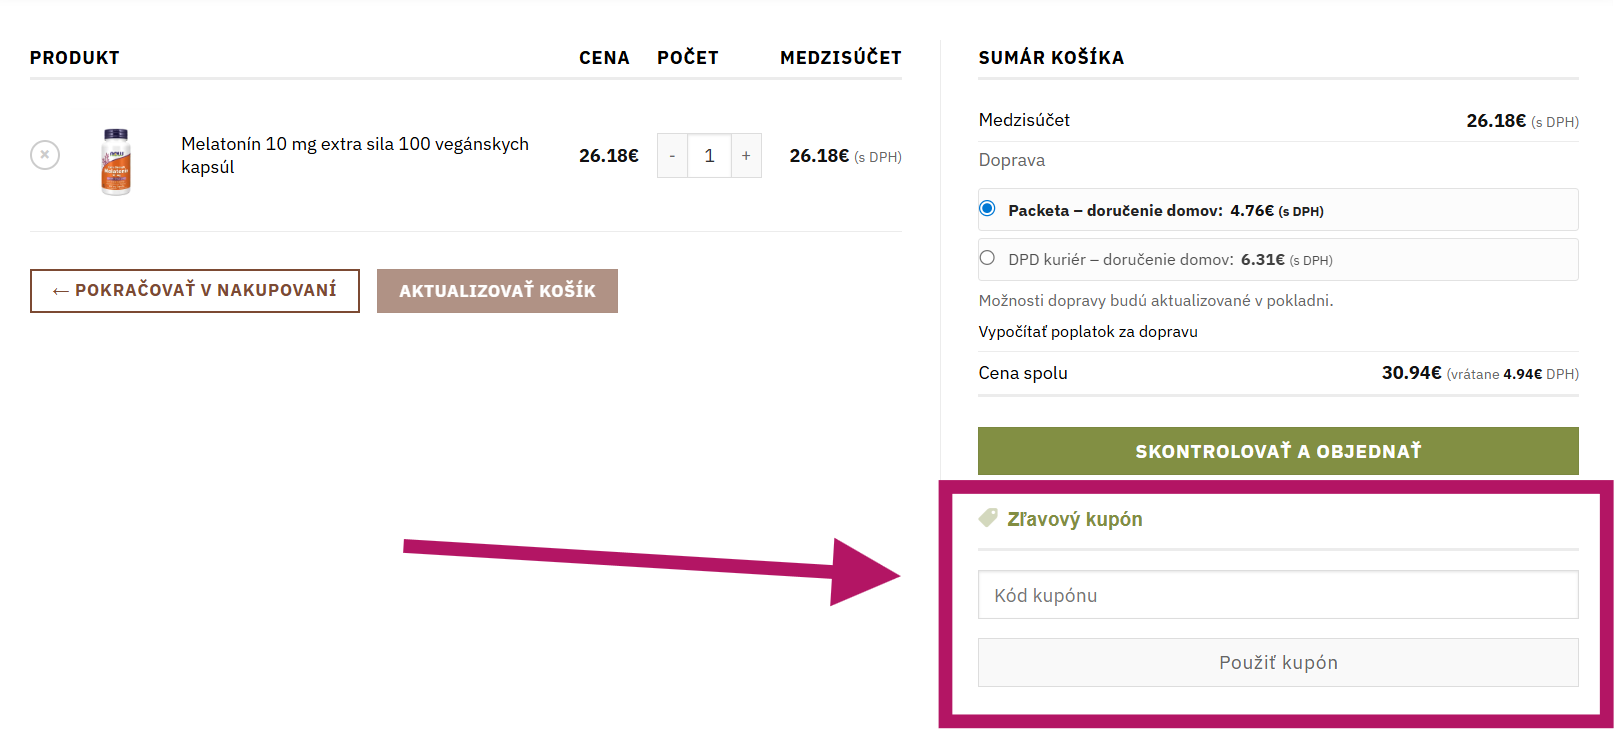Click the Kód kupónu input field

(x=1277, y=594)
